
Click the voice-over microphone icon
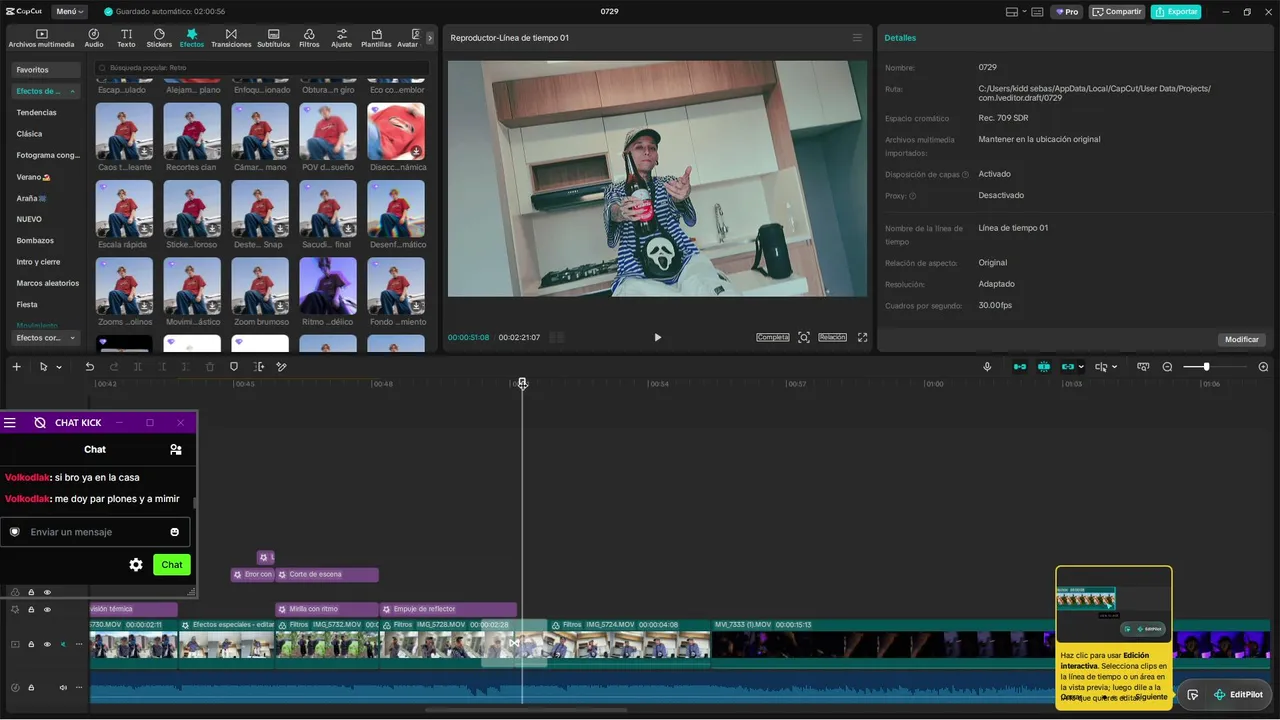coord(987,367)
